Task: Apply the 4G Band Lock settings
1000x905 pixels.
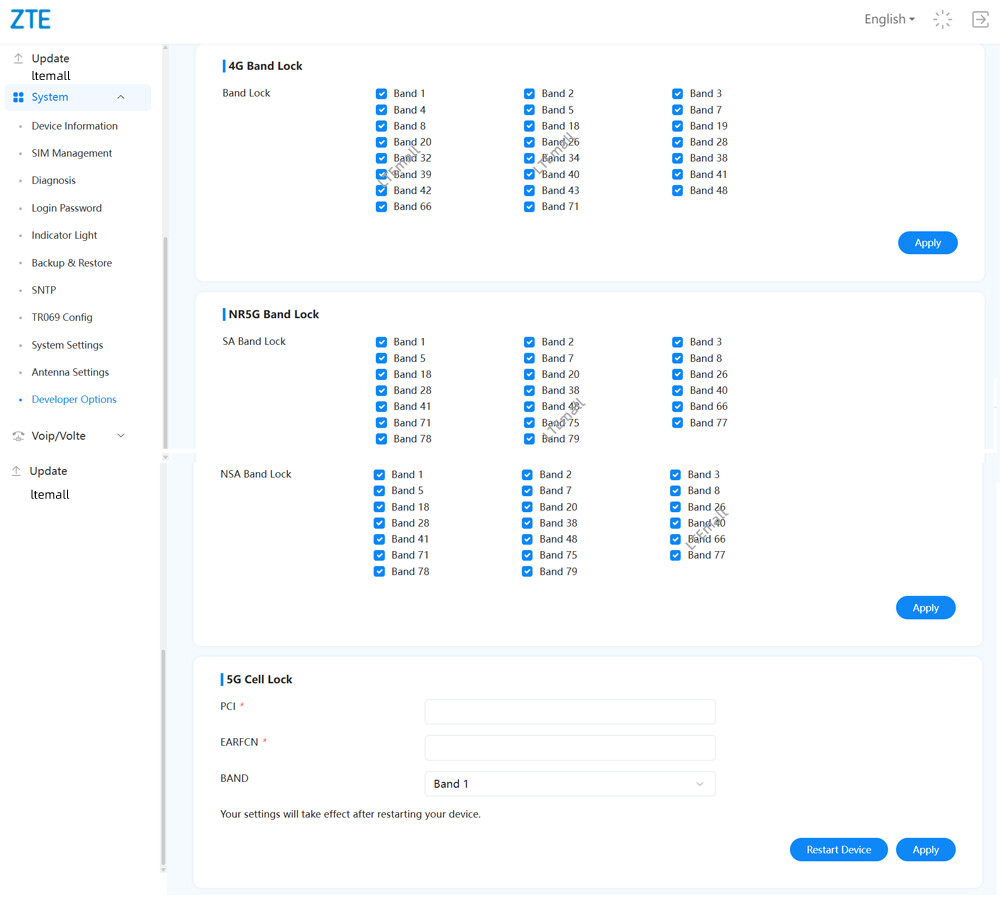Action: (x=927, y=243)
